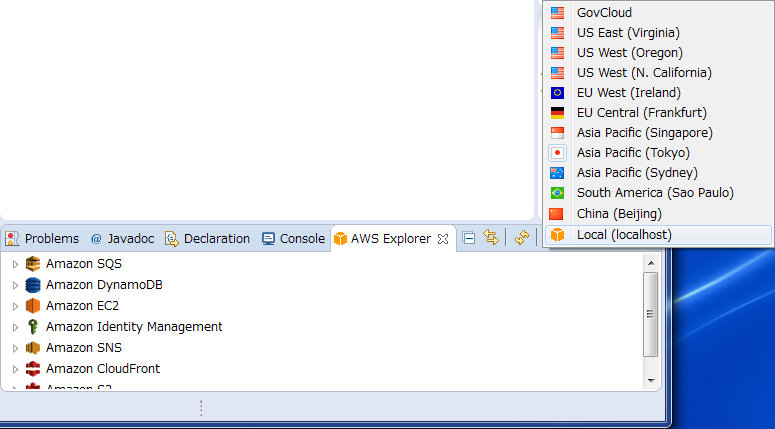Viewport: 775px width, 429px height.
Task: Select Asia Pacific (Singapore) region
Action: [658, 132]
